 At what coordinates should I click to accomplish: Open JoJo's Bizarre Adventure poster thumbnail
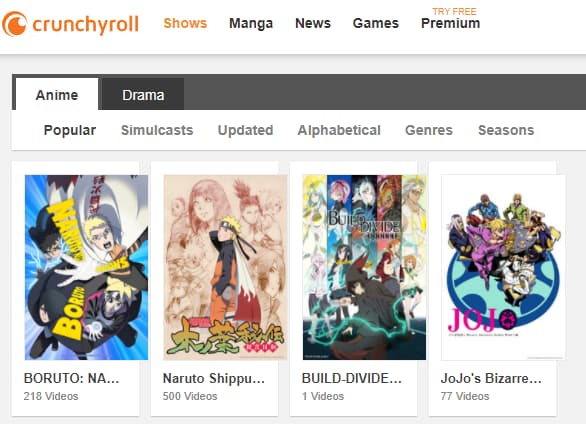[503, 267]
